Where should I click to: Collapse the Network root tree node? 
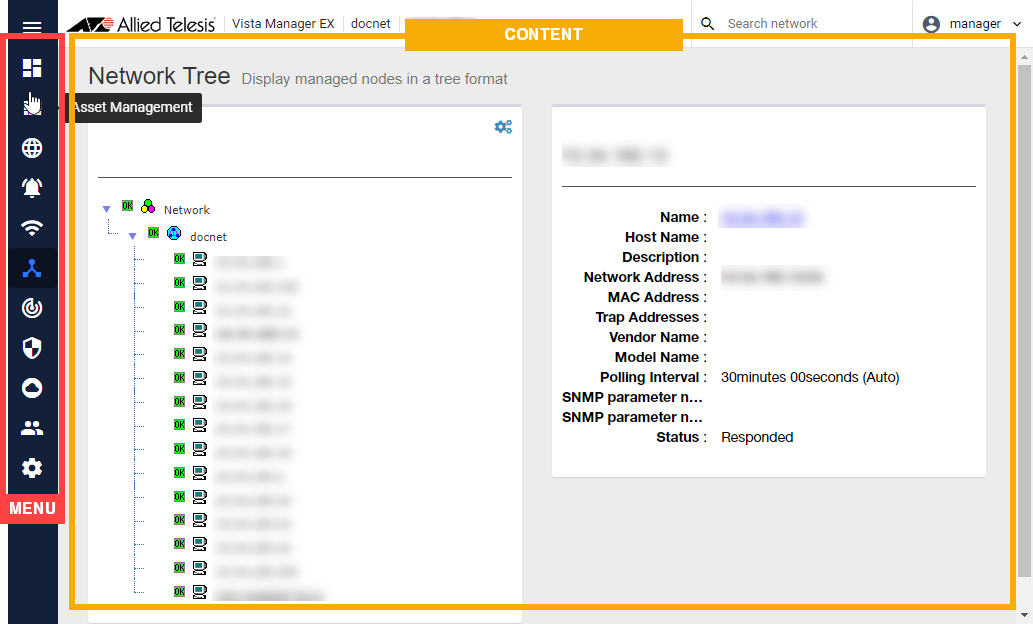(x=107, y=209)
